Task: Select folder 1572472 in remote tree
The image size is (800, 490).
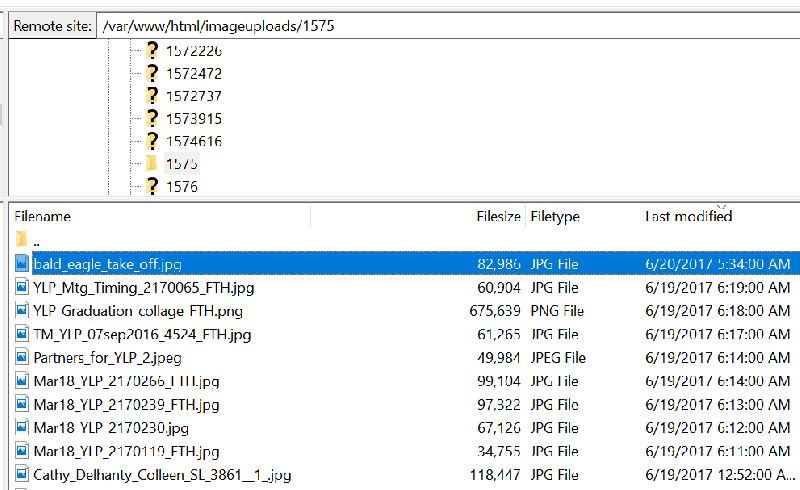Action: (x=194, y=74)
